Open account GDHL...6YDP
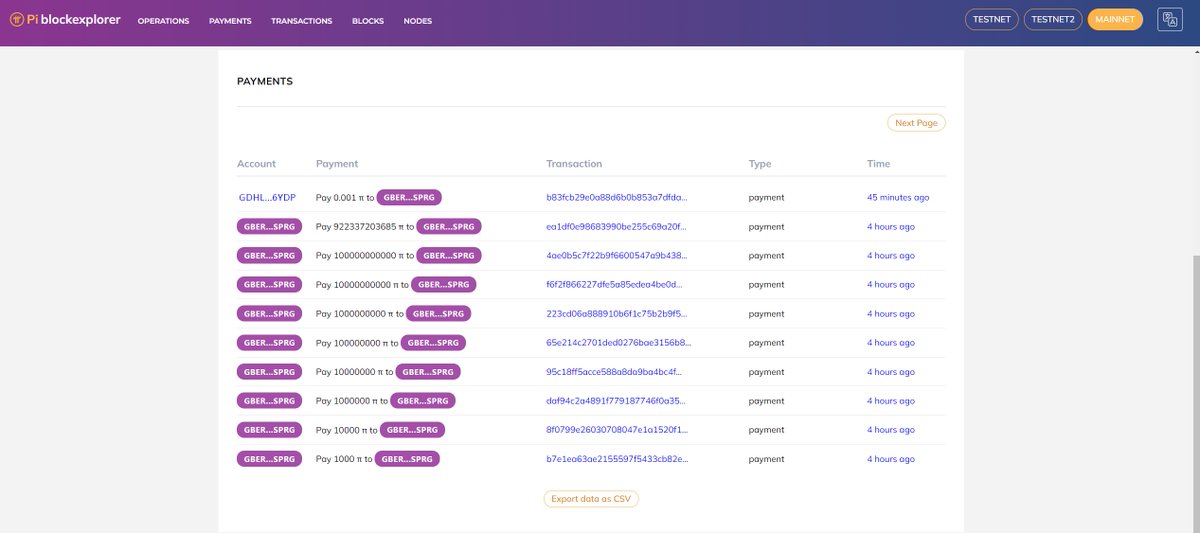The width and height of the screenshot is (1200, 533). pos(267,198)
